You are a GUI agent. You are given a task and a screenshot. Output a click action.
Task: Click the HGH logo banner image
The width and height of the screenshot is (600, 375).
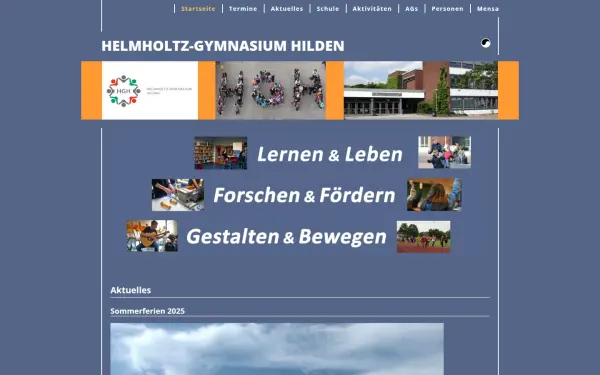click(x=150, y=90)
